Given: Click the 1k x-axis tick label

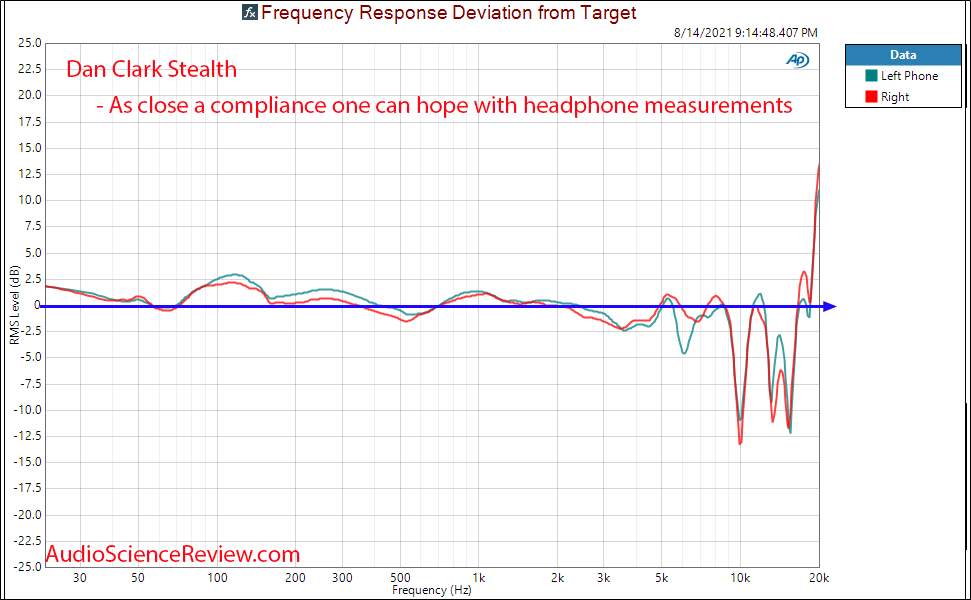Looking at the screenshot, I should 479,578.
